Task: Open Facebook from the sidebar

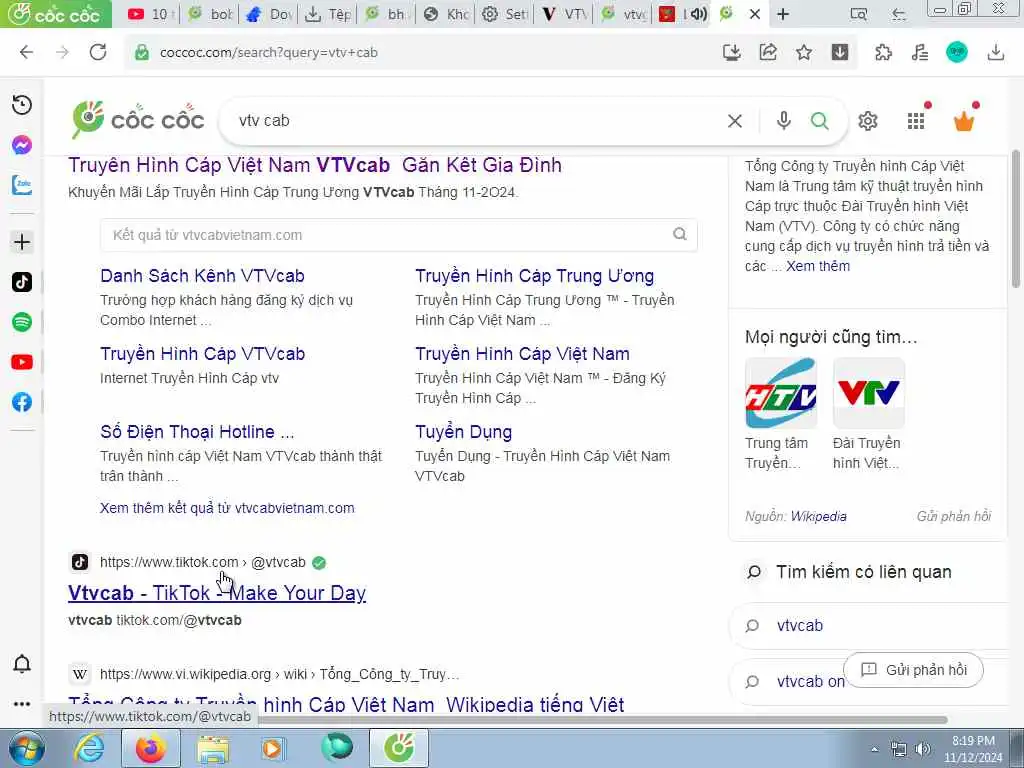Action: coord(22,402)
